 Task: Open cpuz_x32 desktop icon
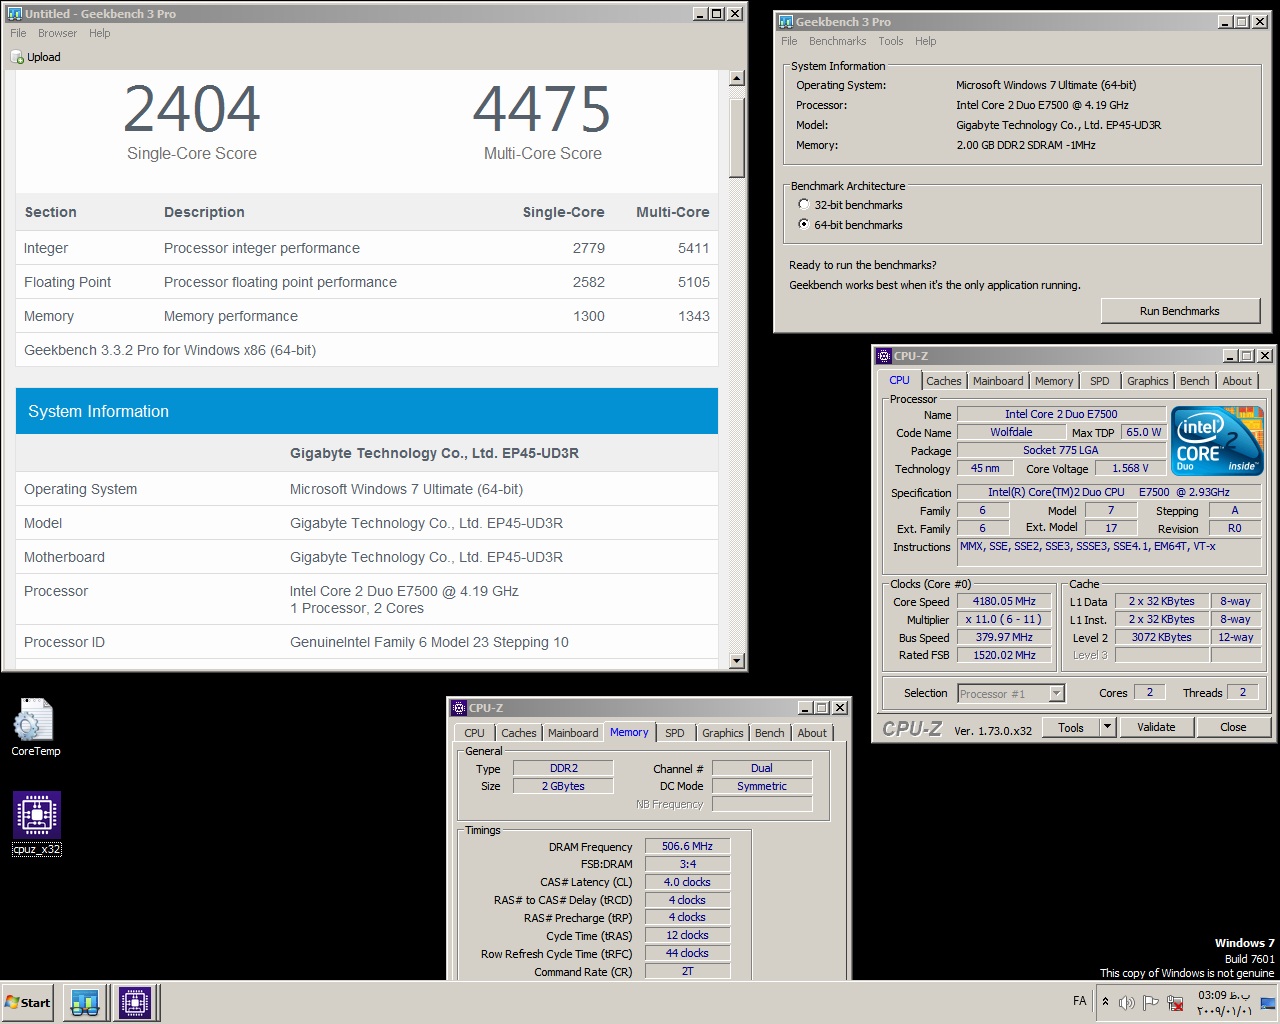point(37,824)
